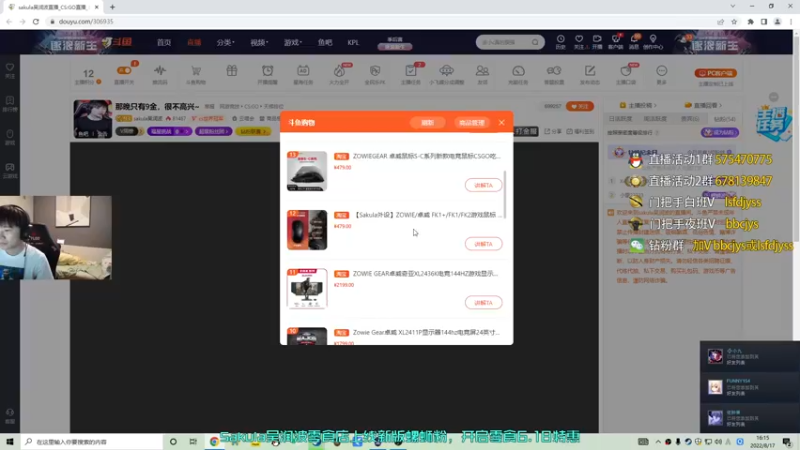Click the XL2436K monitor product thumbnail
The height and width of the screenshot is (450, 800).
[307, 288]
